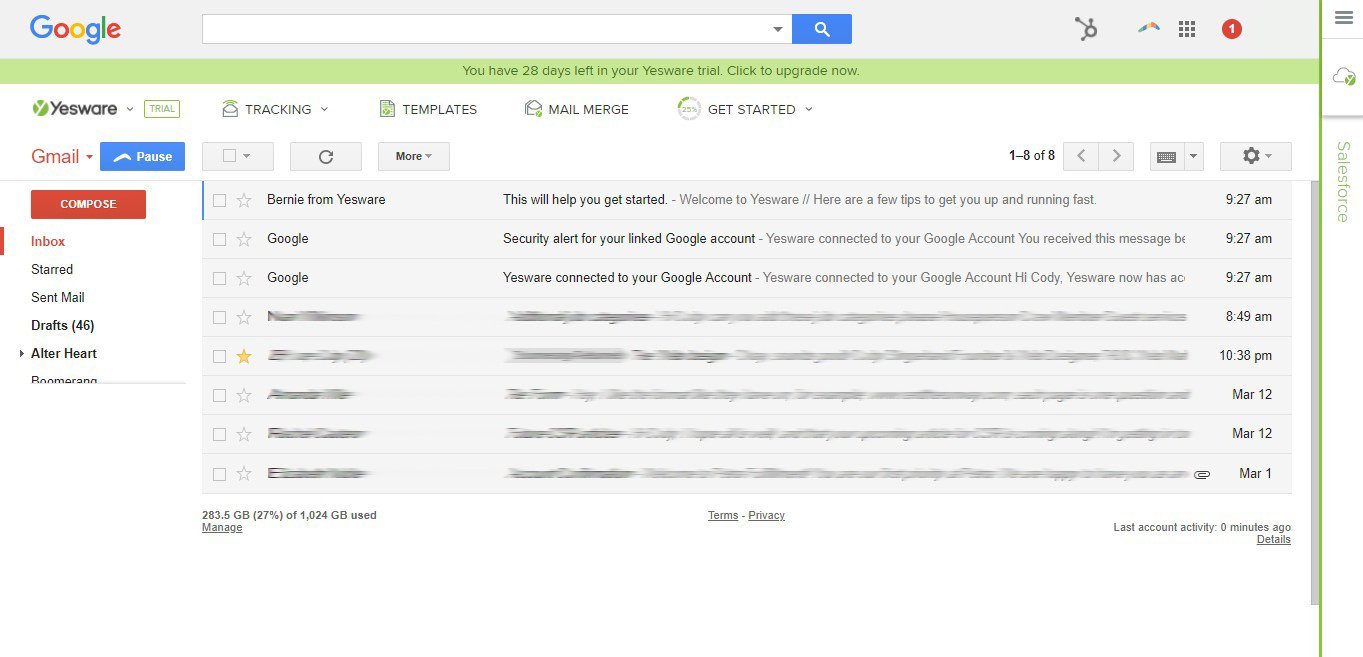Image resolution: width=1363 pixels, height=657 pixels.
Task: Check the 8:49 am email checkbox
Action: click(x=220, y=317)
